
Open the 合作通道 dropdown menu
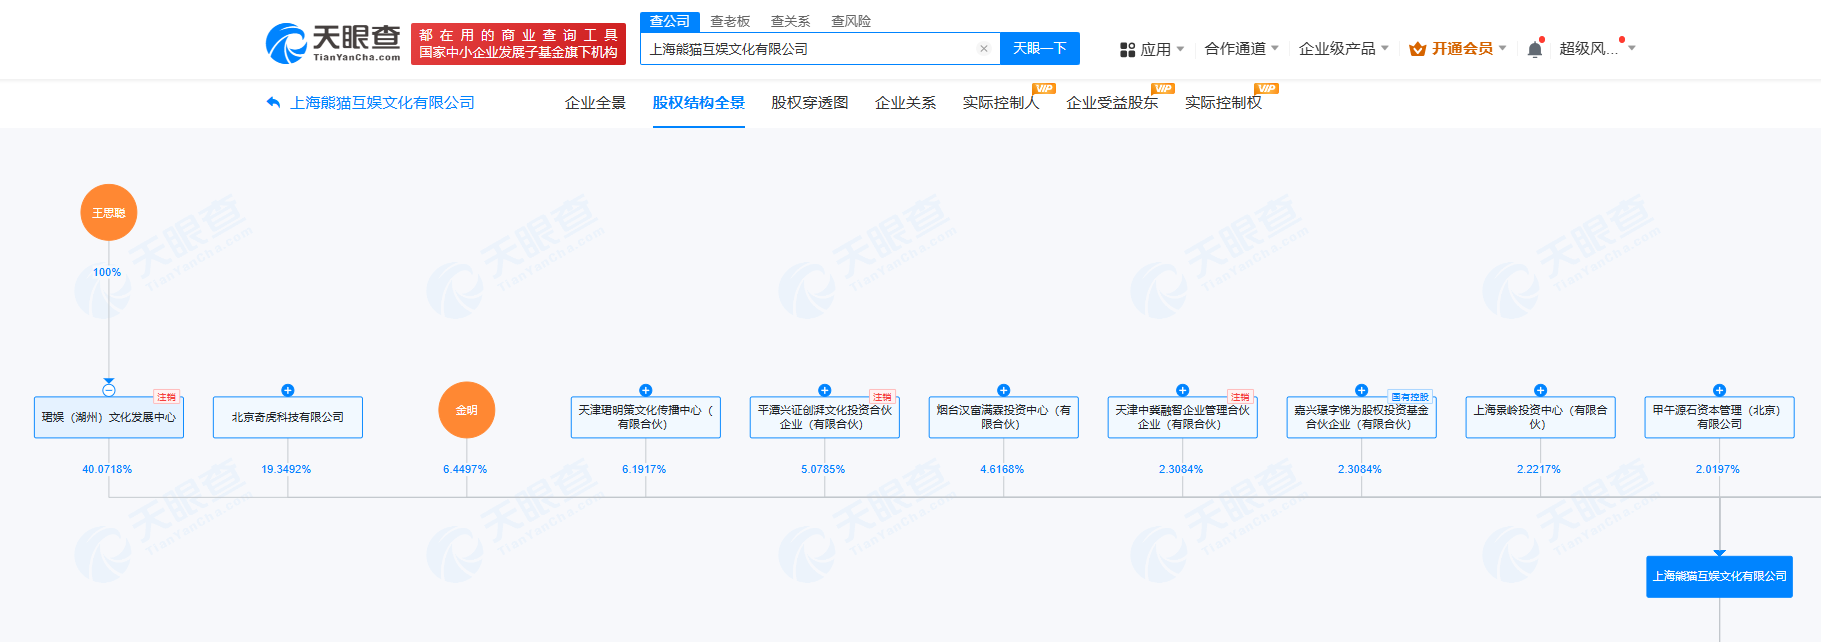click(x=1241, y=48)
